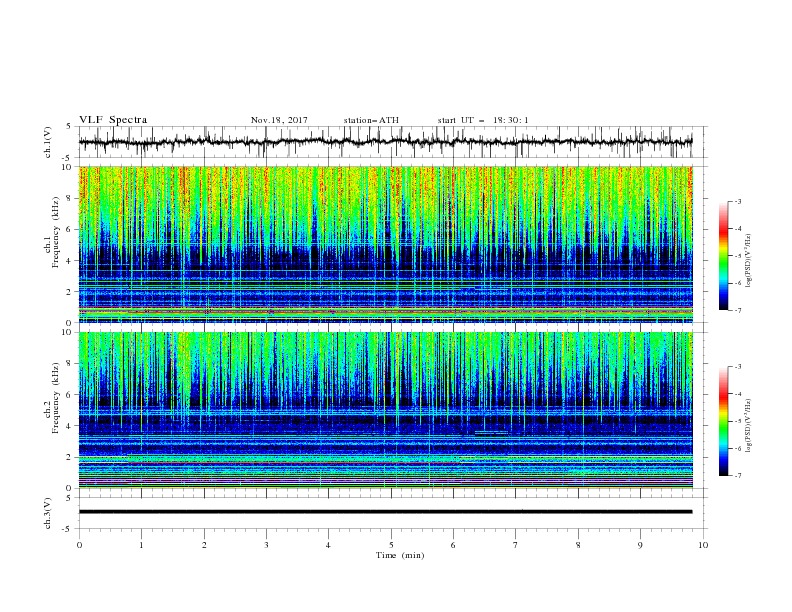The width and height of the screenshot is (792, 612).
Task: Click inside the ch.2 spectrogram panel
Action: pyautogui.click(x=385, y=410)
